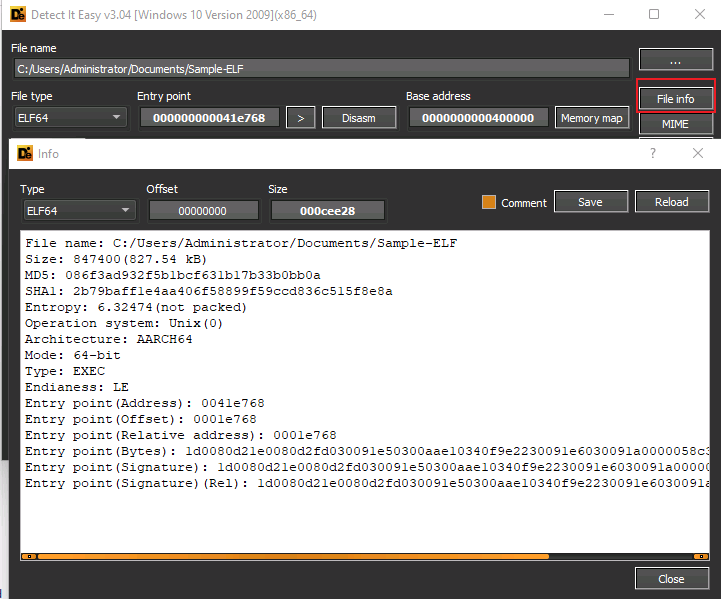
Task: Open the Memory map view
Action: [592, 118]
